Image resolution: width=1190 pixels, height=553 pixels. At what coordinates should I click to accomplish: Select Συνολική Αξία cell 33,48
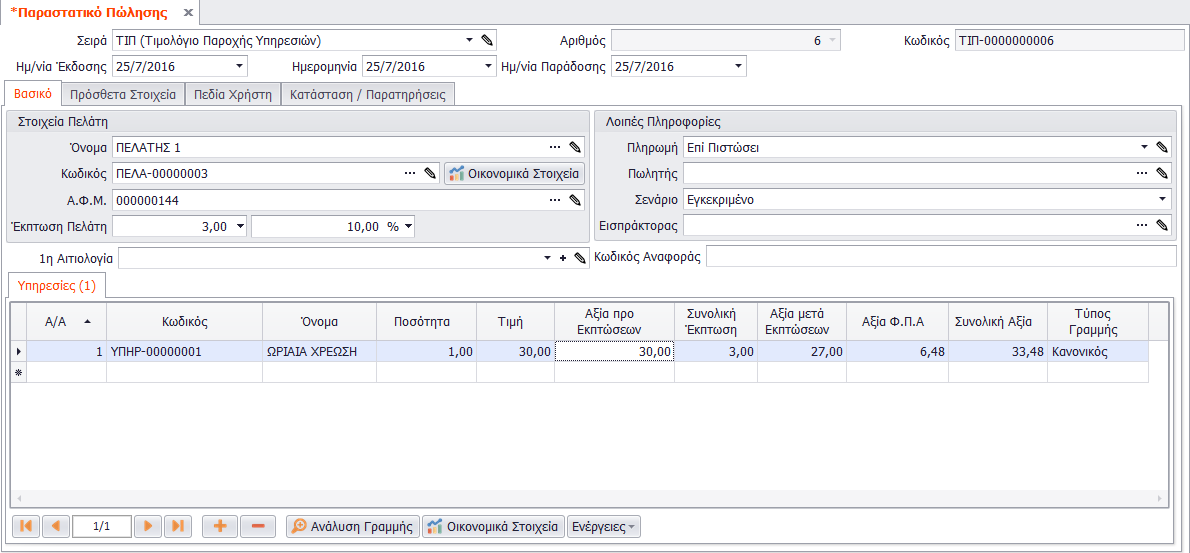click(x=998, y=351)
